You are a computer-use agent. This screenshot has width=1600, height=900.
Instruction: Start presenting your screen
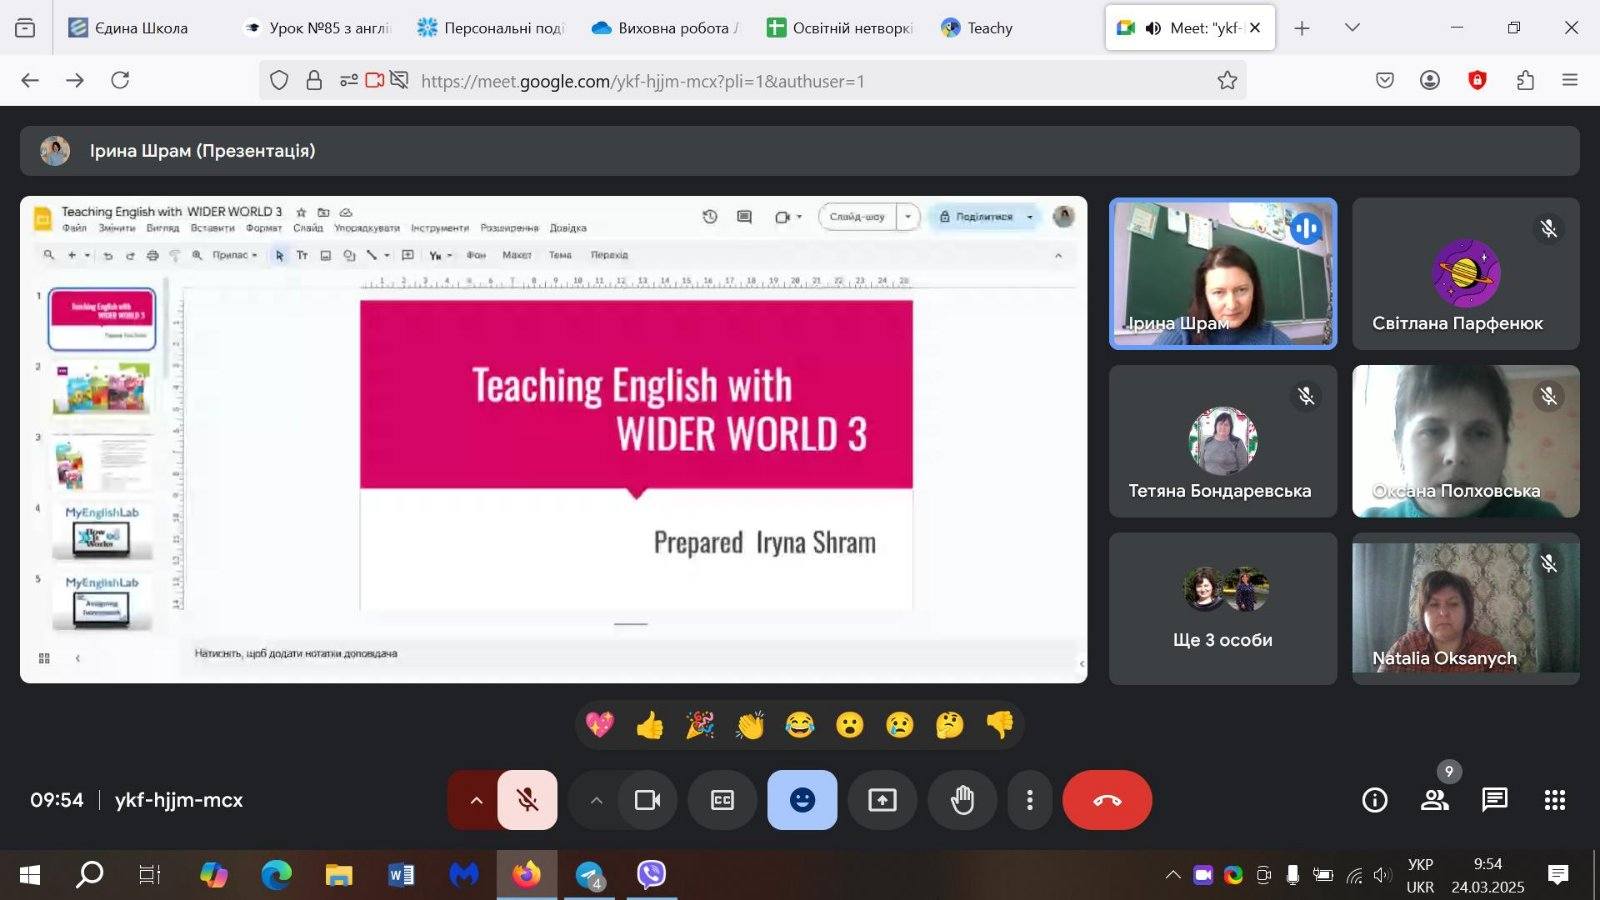pos(882,800)
